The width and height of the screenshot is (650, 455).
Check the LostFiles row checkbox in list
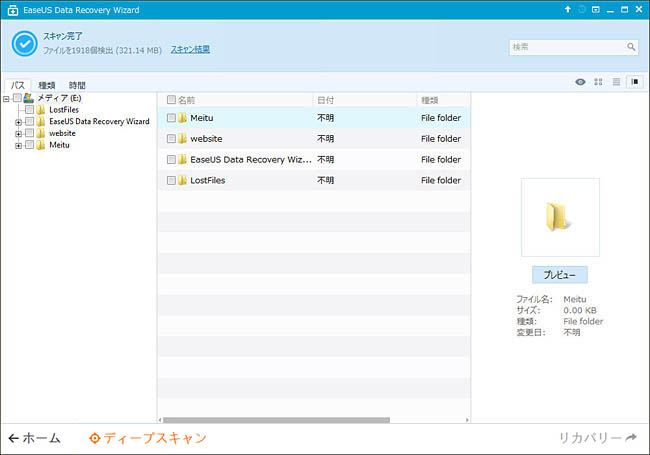click(171, 180)
